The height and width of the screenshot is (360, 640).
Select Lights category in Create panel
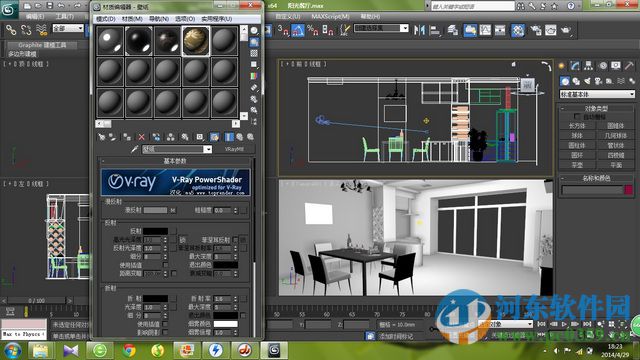tap(587, 81)
